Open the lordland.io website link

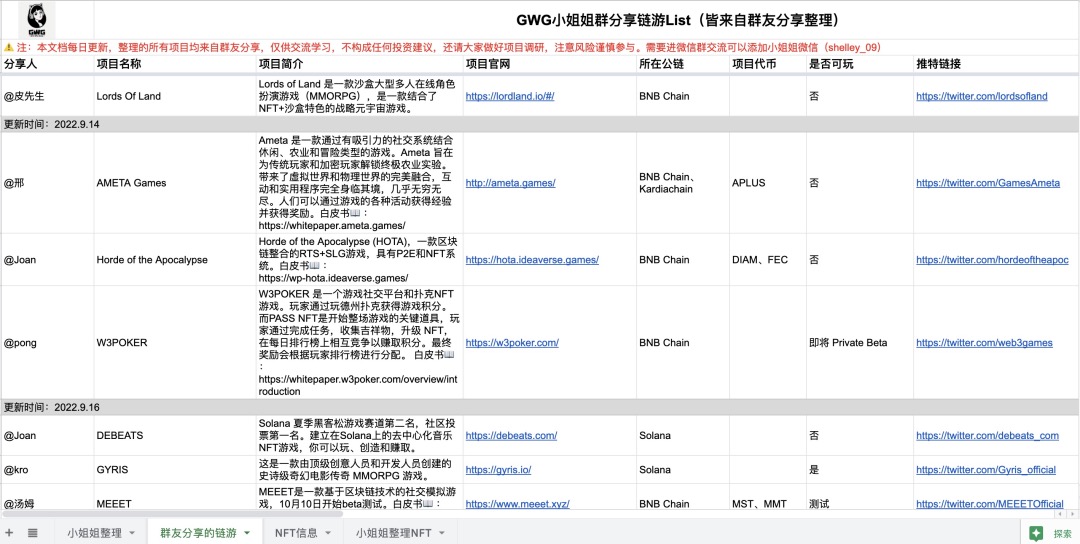coord(510,96)
